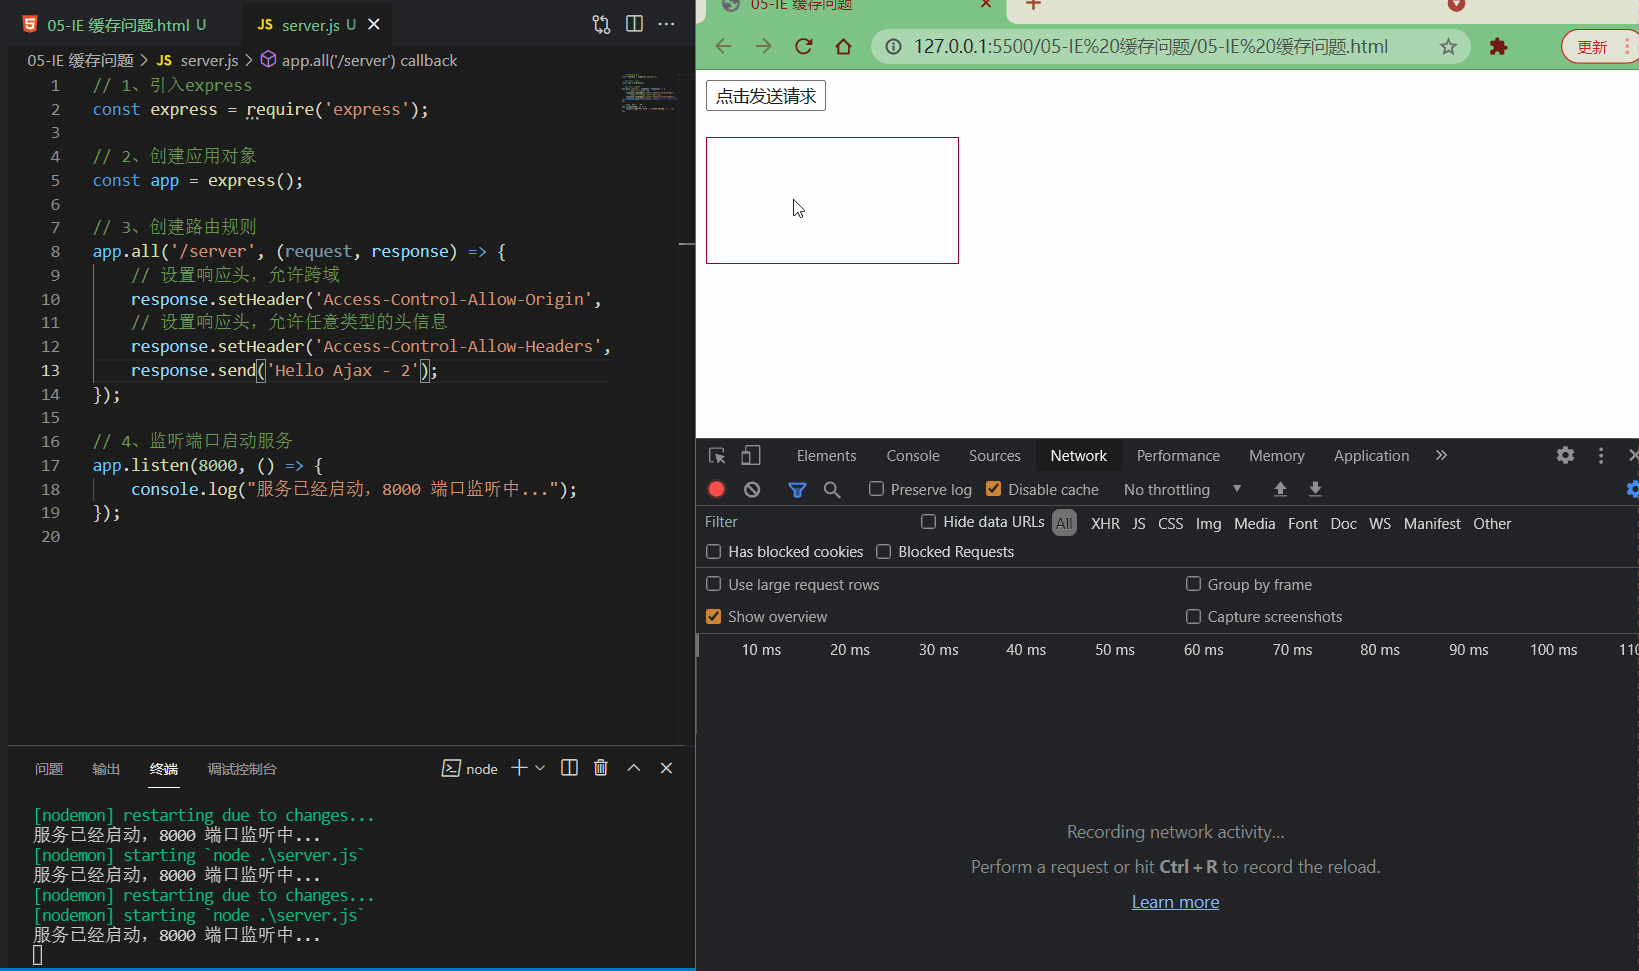Open the Learn more link
Image resolution: width=1639 pixels, height=971 pixels.
click(1174, 901)
